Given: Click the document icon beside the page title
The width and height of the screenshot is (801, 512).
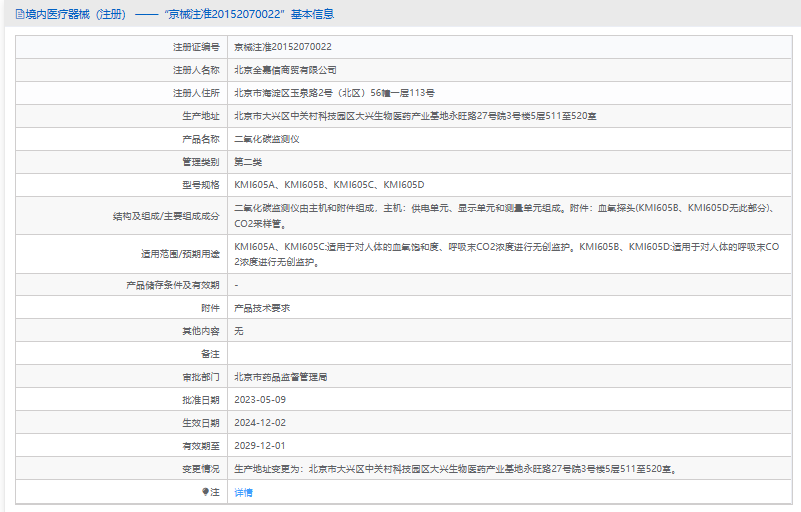Looking at the screenshot, I should [x=20, y=14].
